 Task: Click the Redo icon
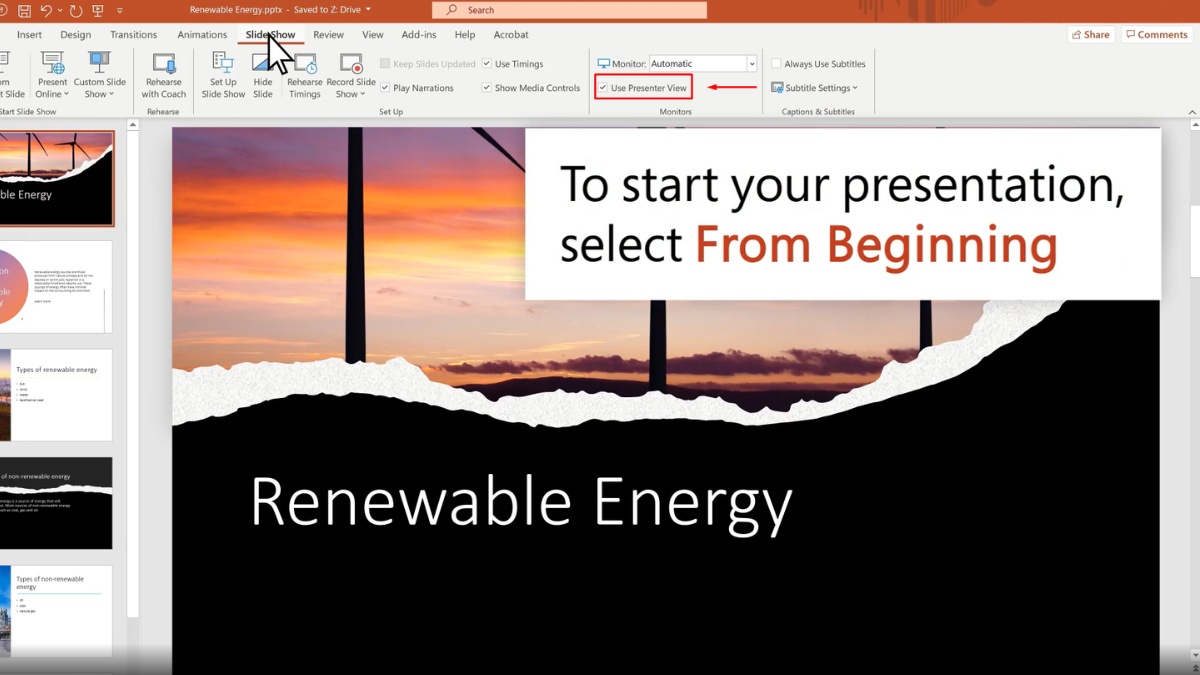tap(76, 11)
